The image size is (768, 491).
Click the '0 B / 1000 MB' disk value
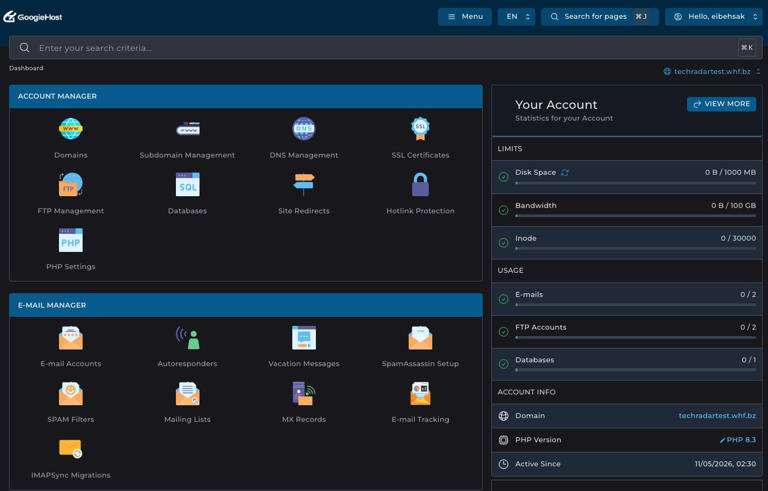[x=730, y=172]
